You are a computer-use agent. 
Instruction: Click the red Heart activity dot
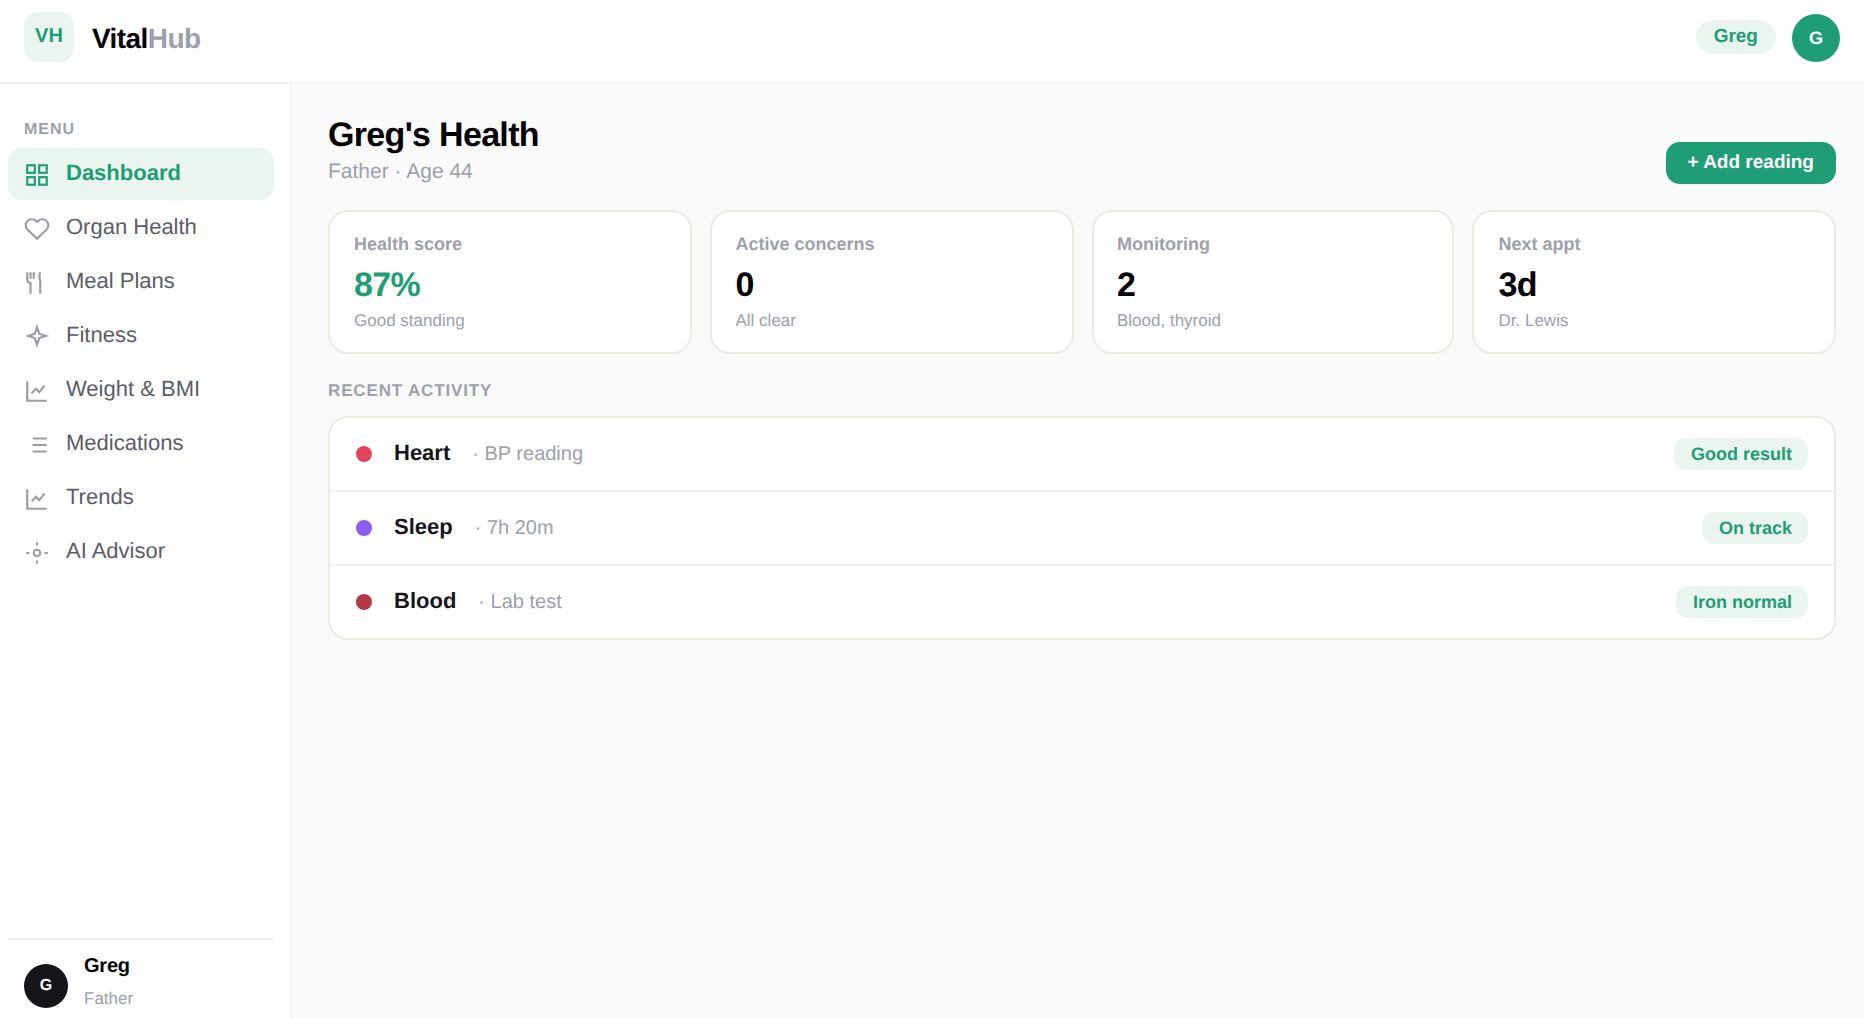click(x=364, y=454)
